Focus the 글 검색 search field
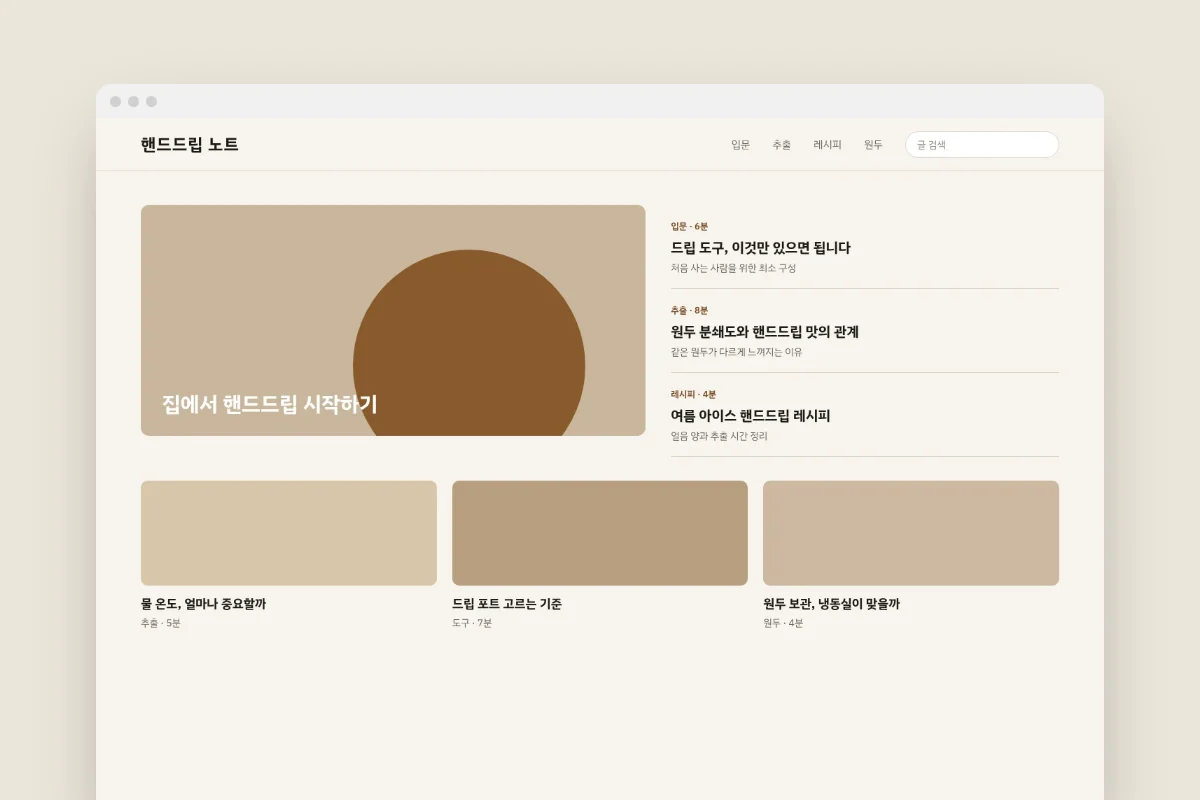The image size is (1200, 800). tap(982, 145)
